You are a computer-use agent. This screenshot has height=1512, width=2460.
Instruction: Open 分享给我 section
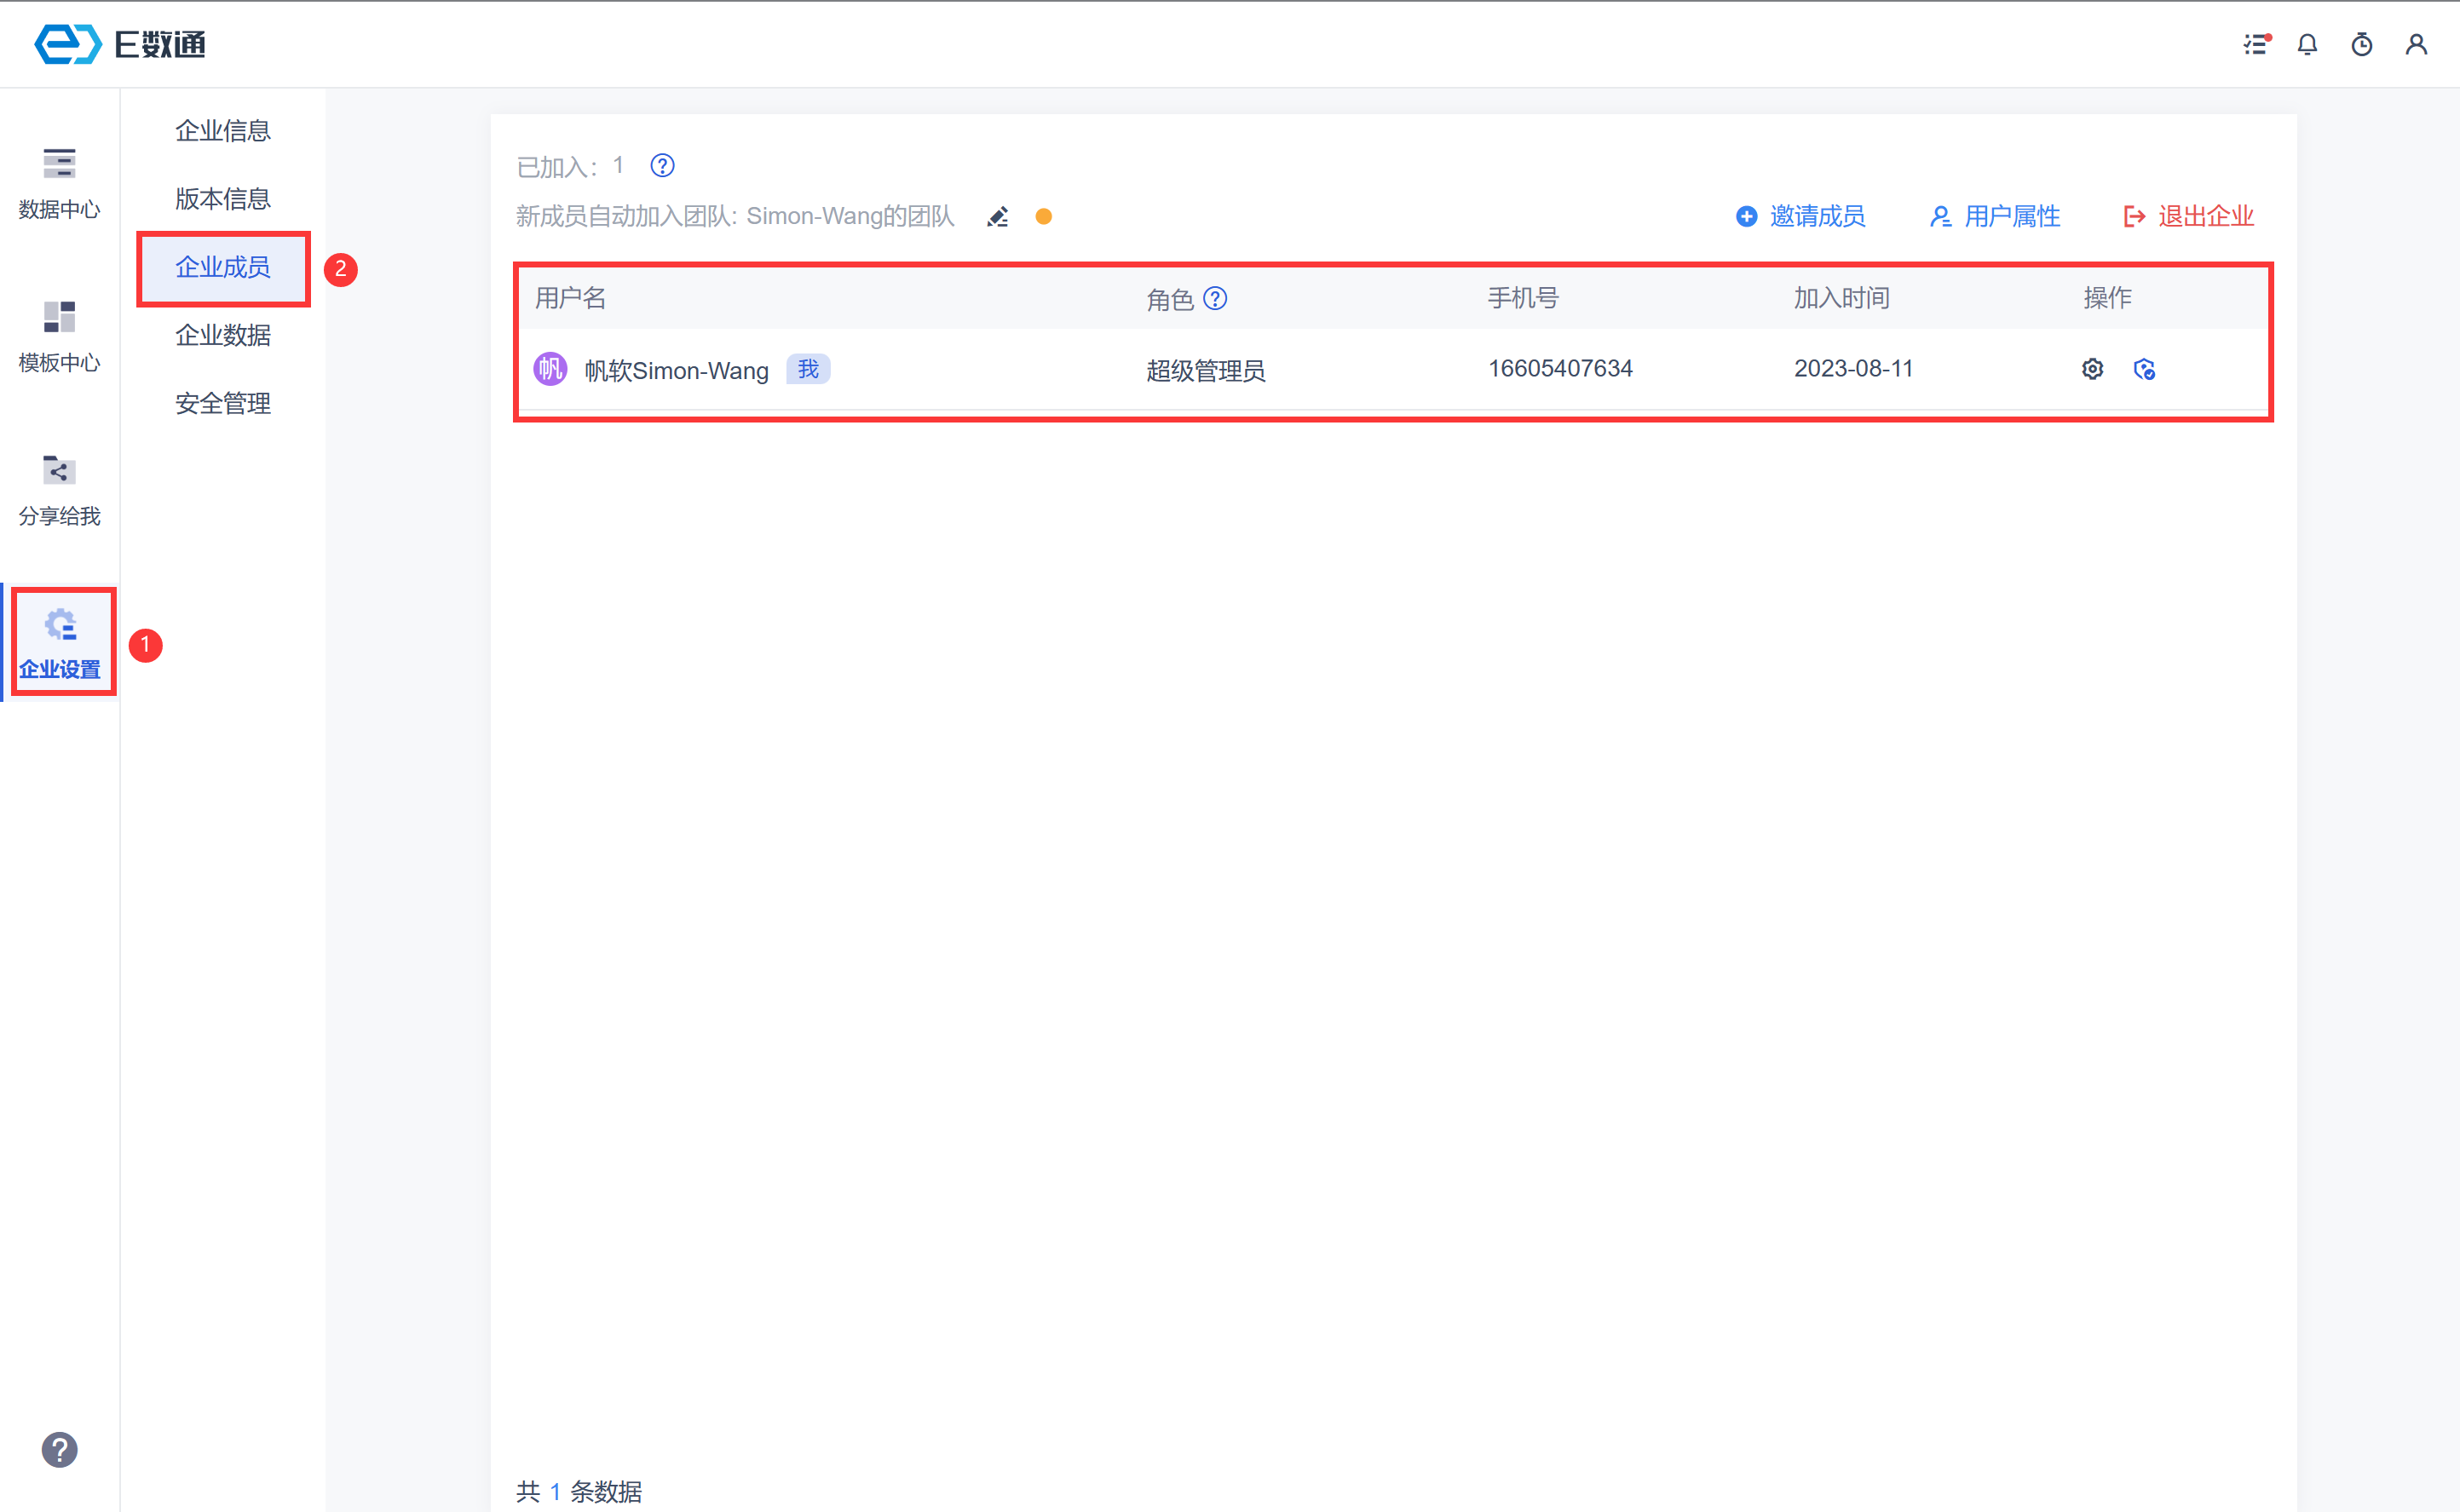pos(59,490)
